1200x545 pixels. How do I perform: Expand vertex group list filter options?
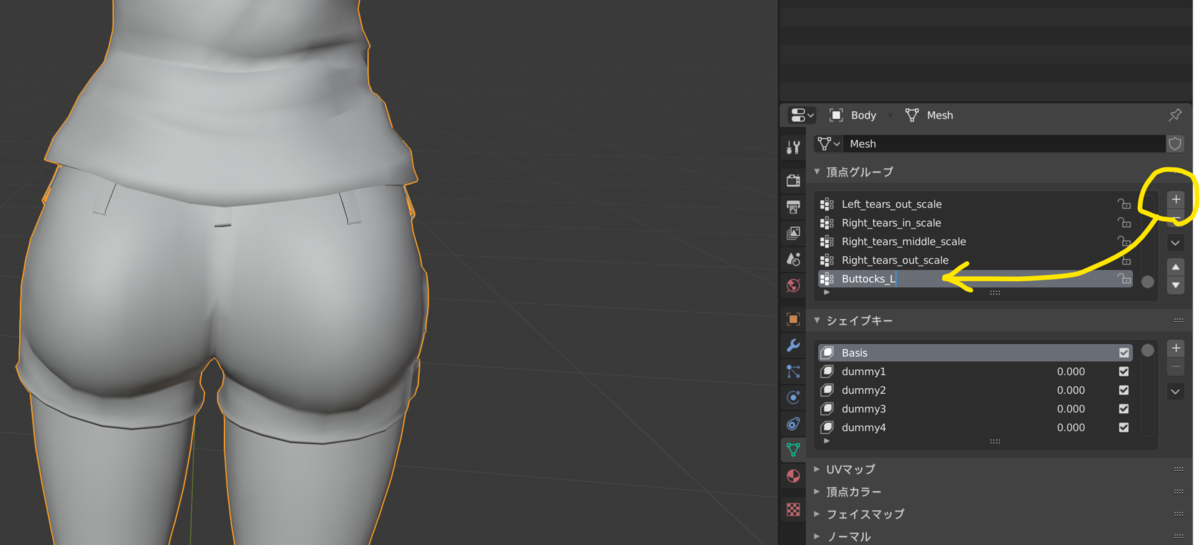827,292
